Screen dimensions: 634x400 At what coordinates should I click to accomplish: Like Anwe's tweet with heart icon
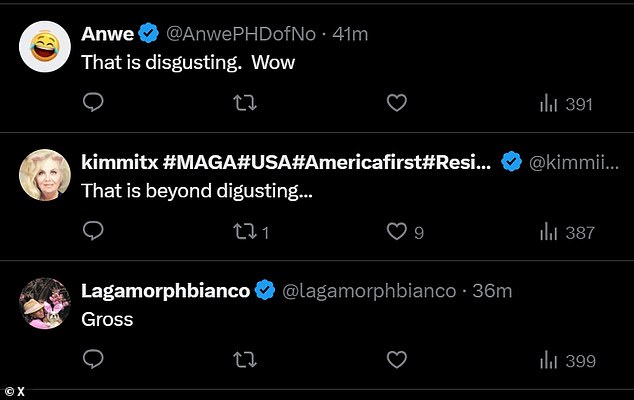(396, 103)
